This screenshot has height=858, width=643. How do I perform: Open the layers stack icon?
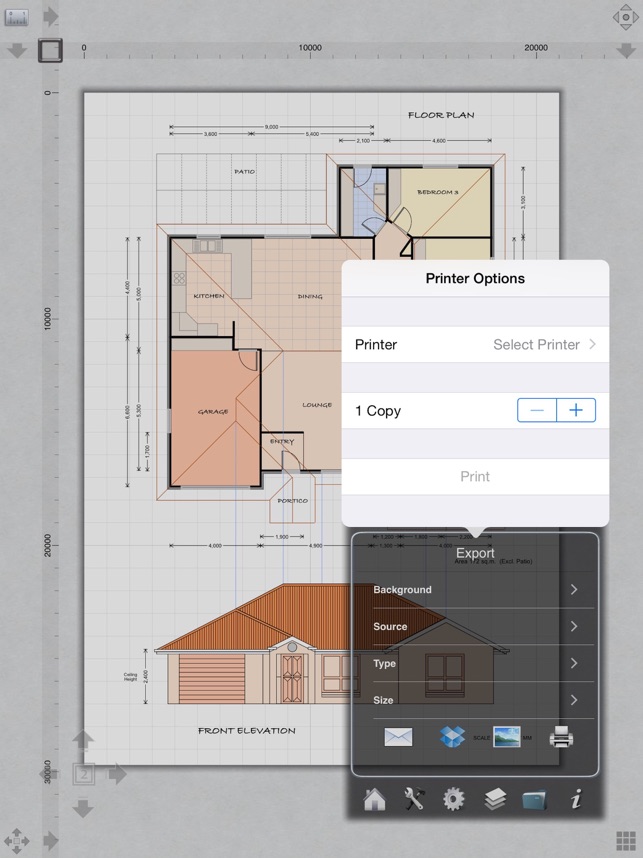pyautogui.click(x=495, y=799)
